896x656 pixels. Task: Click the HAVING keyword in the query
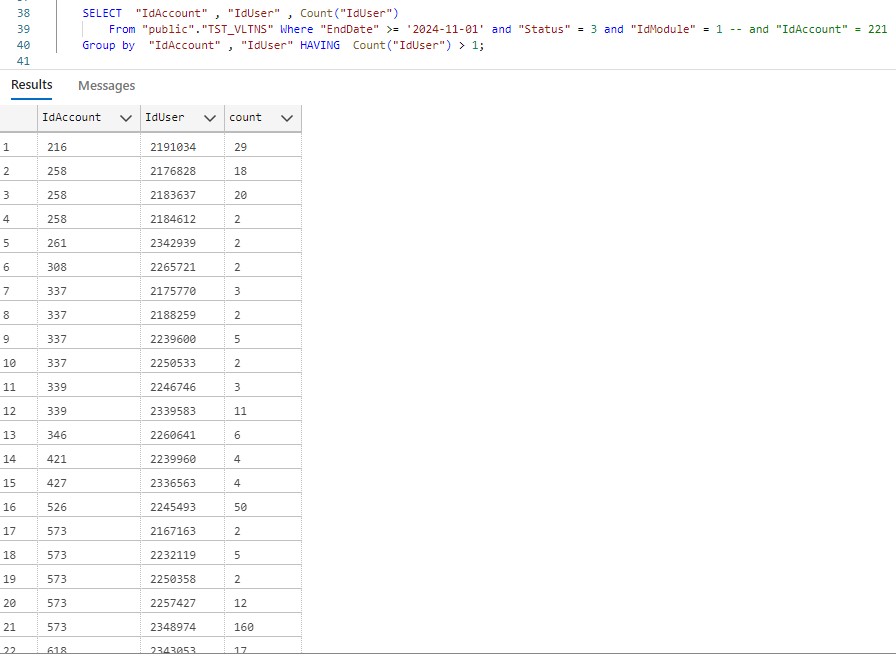click(319, 46)
